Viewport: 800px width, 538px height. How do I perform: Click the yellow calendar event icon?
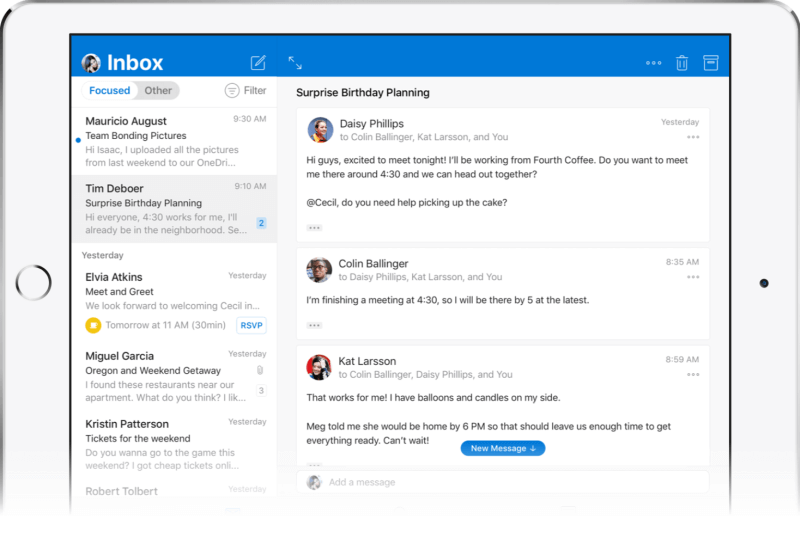tap(93, 325)
